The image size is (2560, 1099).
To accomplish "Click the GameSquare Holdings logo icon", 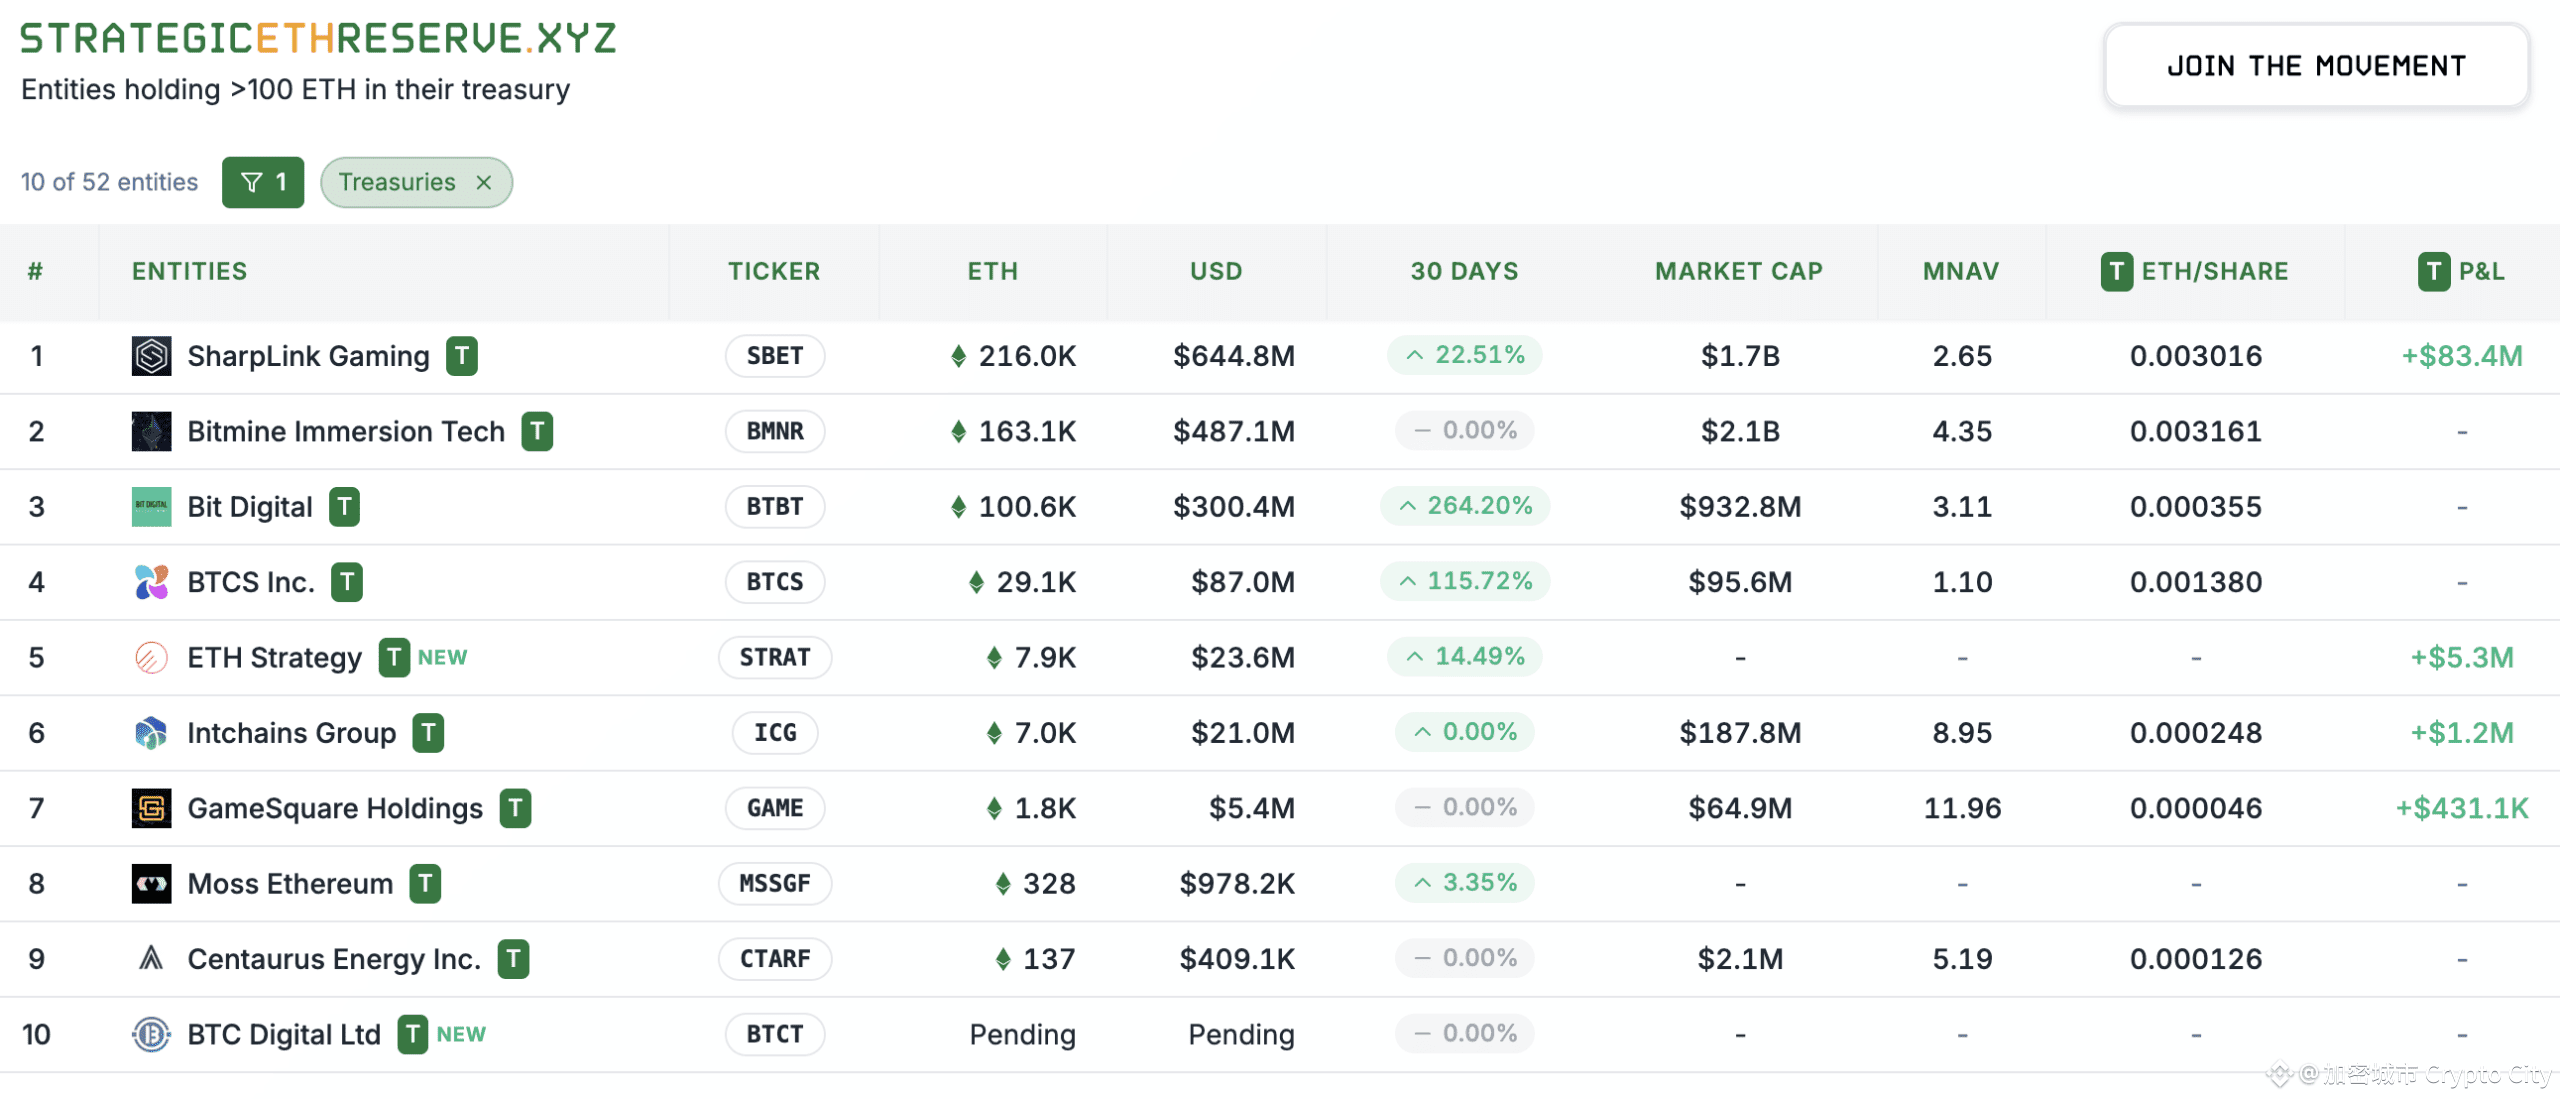I will (x=151, y=808).
